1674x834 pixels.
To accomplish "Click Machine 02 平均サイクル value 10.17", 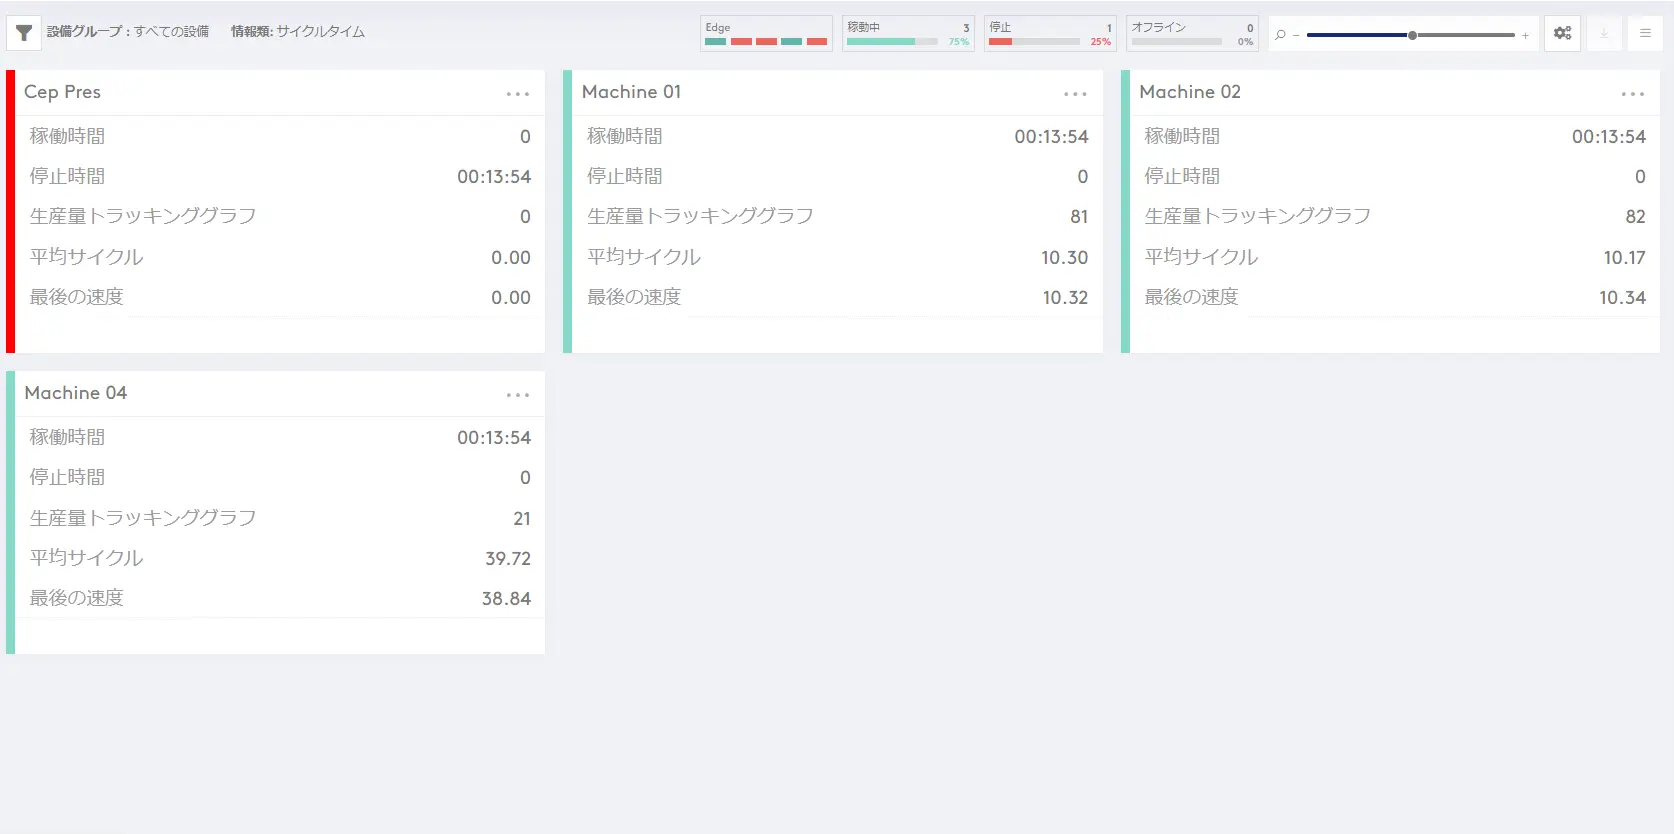I will (x=1624, y=258).
